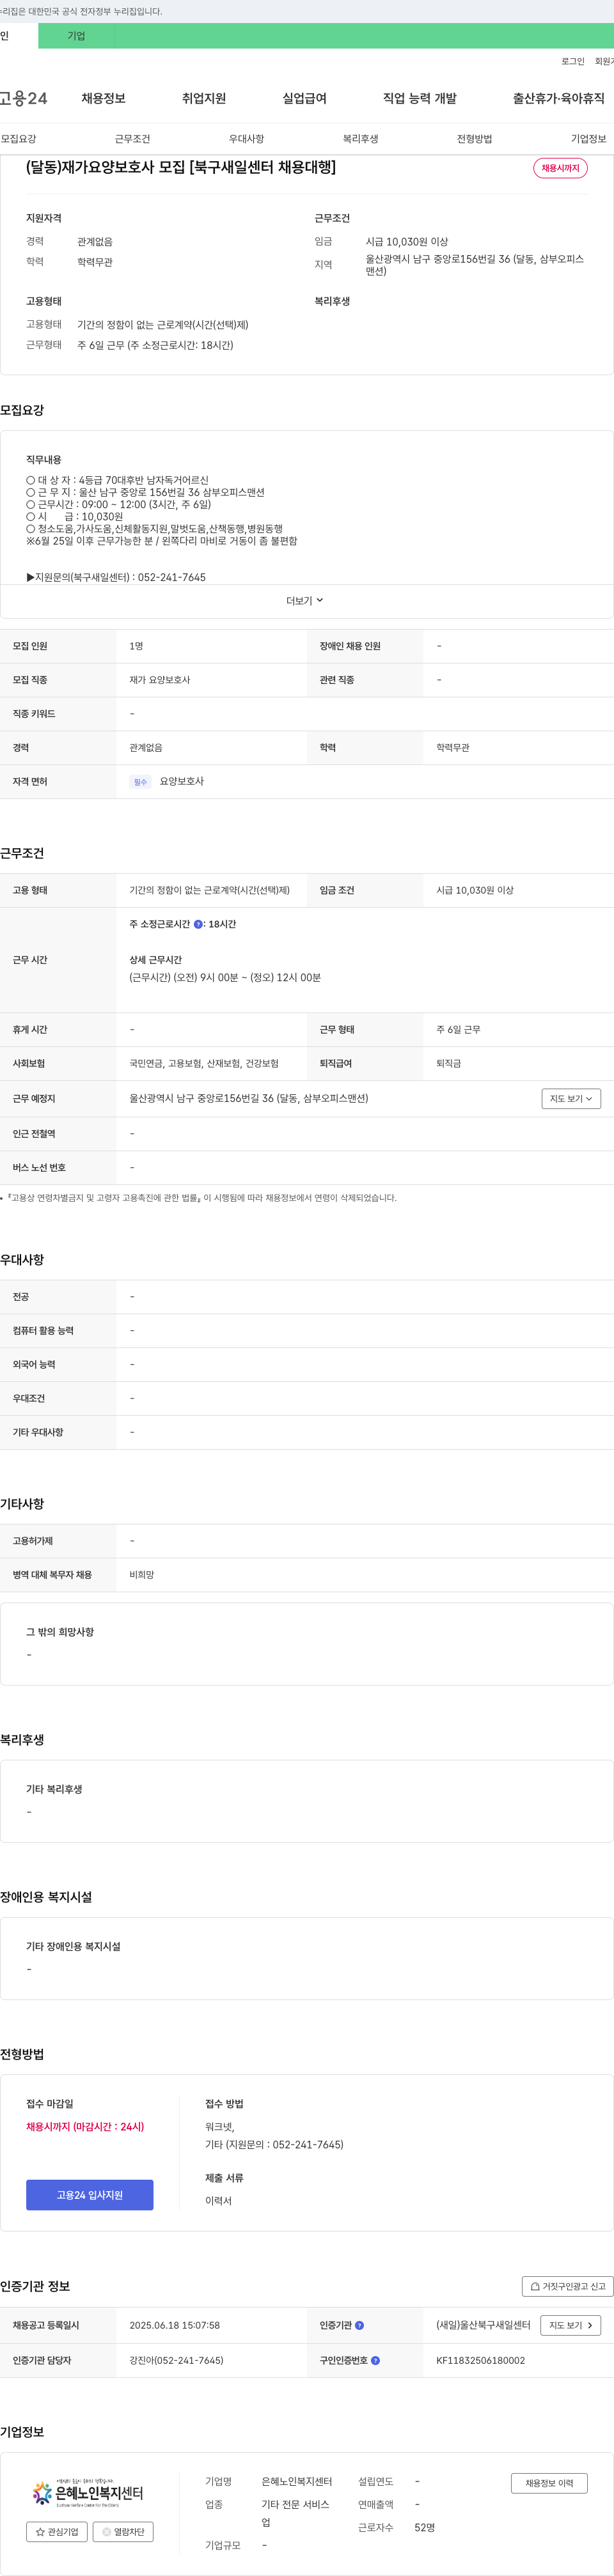Image resolution: width=614 pixels, height=2576 pixels.
Task: Click the 구인인증번호 value KF11832506180002
Action: 480,2361
